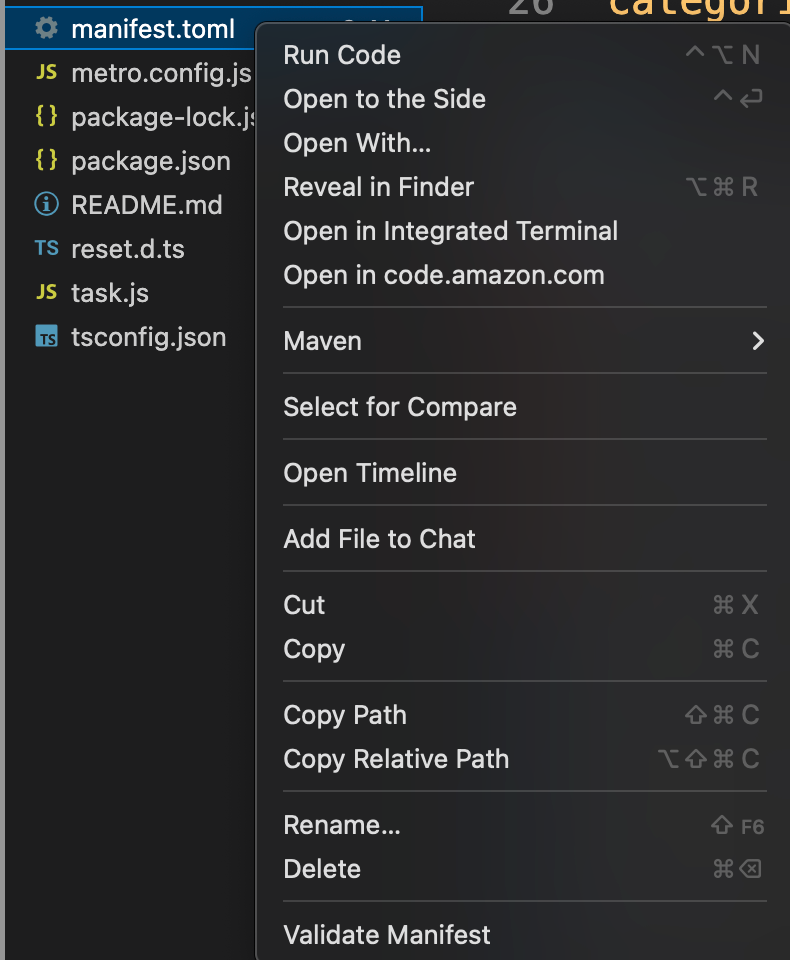This screenshot has height=960, width=790.
Task: Choose Select for Compare
Action: point(400,407)
